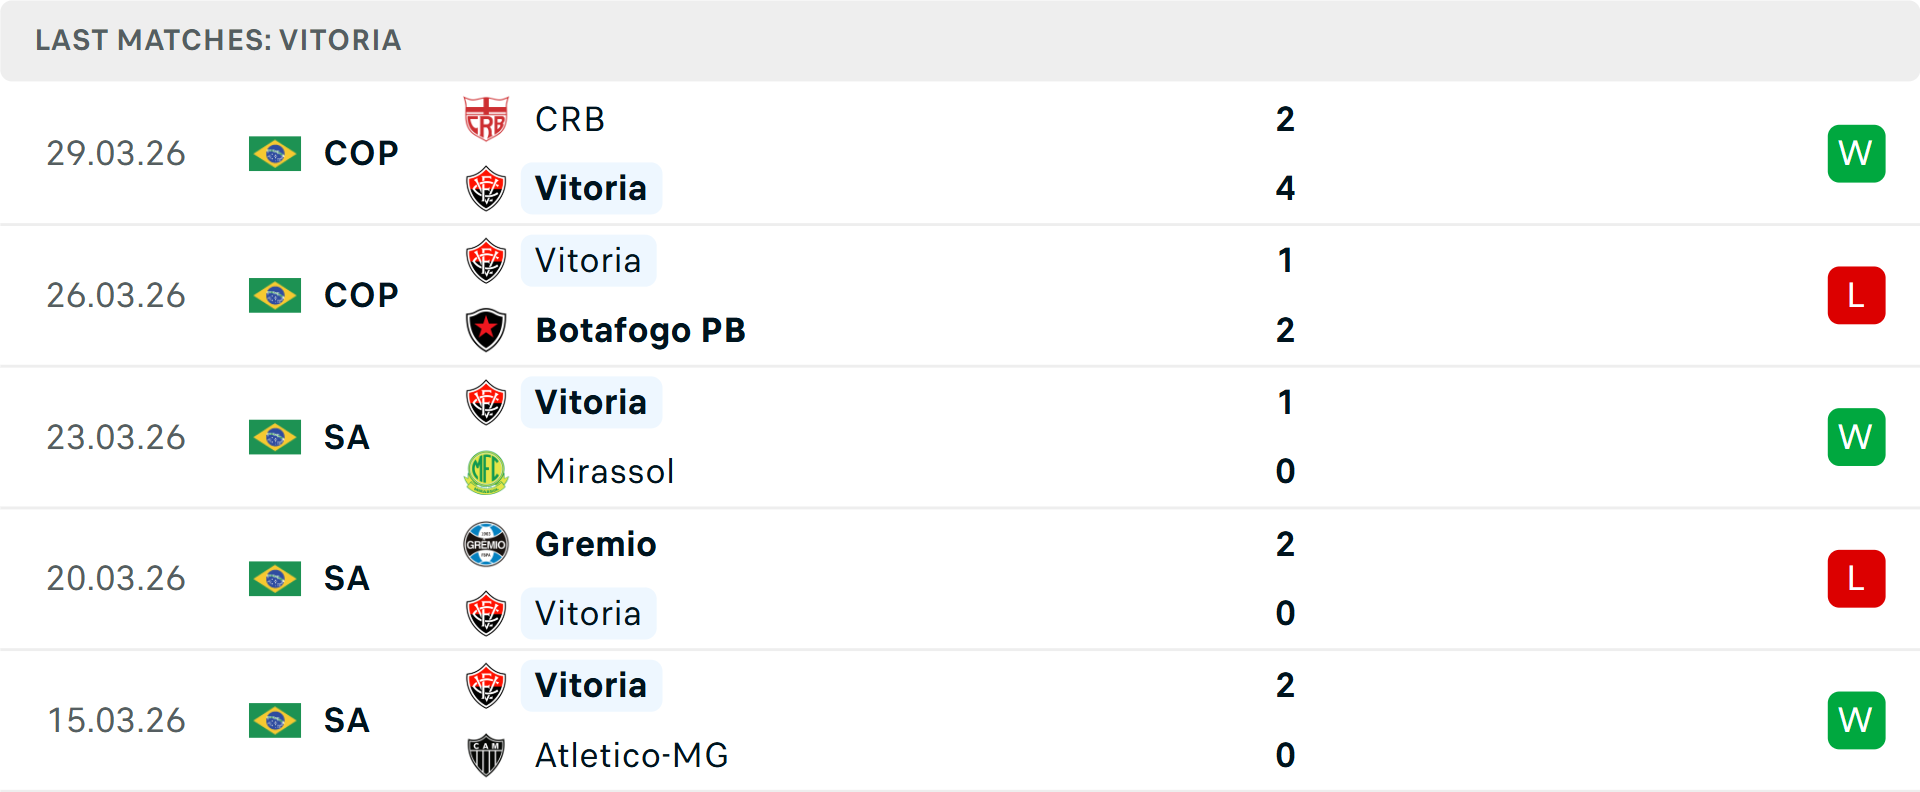Click the COP label on 26.03.26 row
The height and width of the screenshot is (792, 1920).
pos(361,296)
